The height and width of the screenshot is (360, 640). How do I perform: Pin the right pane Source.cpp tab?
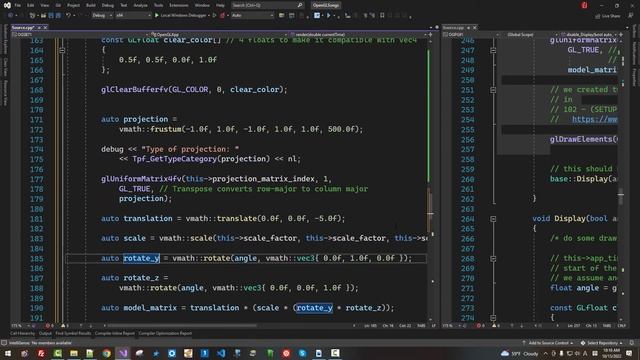469,27
